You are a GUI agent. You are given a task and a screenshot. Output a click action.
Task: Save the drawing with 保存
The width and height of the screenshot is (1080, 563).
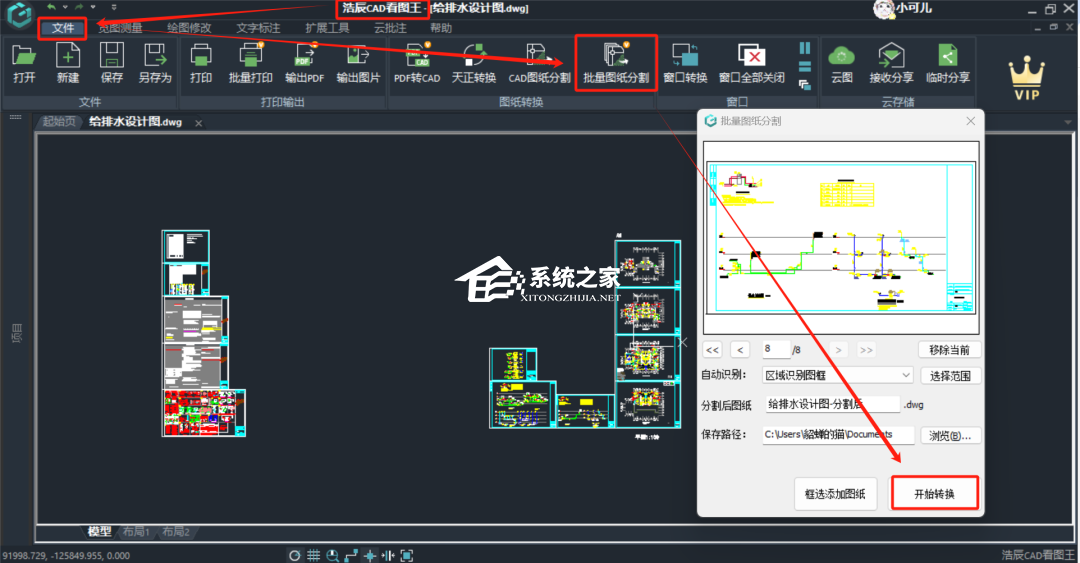click(x=112, y=63)
